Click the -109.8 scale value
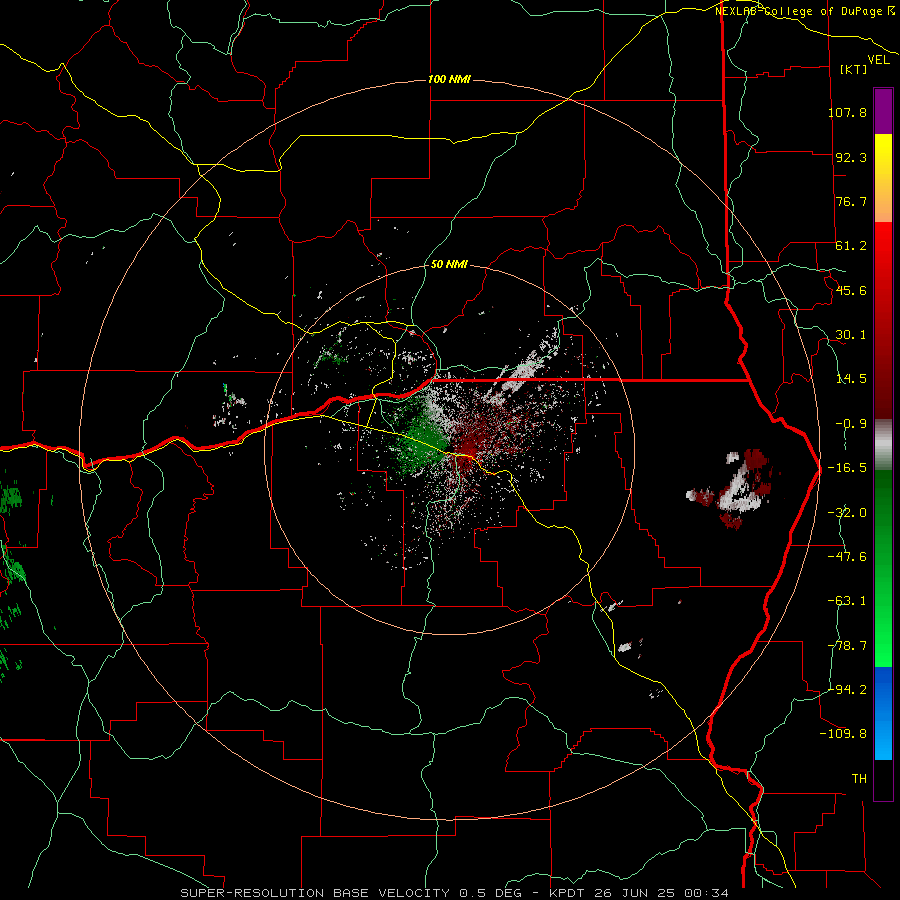The image size is (900, 900). pyautogui.click(x=843, y=734)
